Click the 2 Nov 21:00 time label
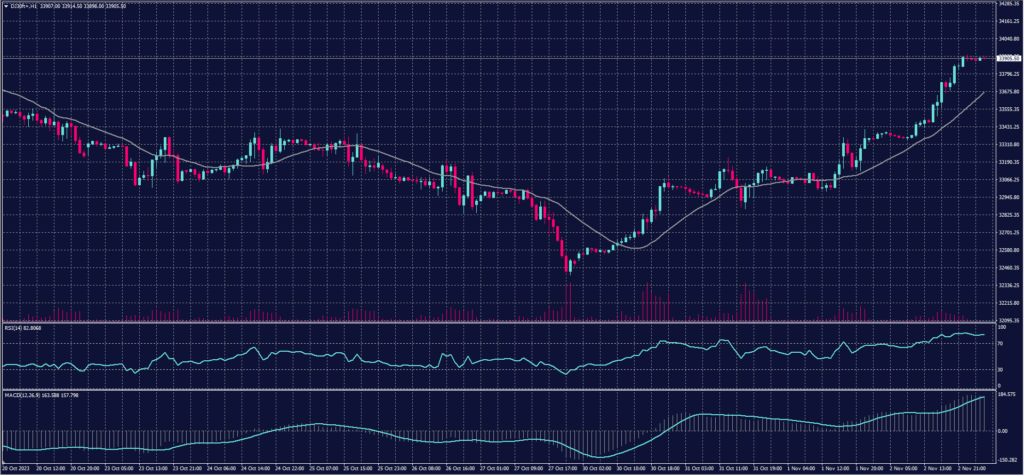This screenshot has height=475, width=1024. click(973, 468)
